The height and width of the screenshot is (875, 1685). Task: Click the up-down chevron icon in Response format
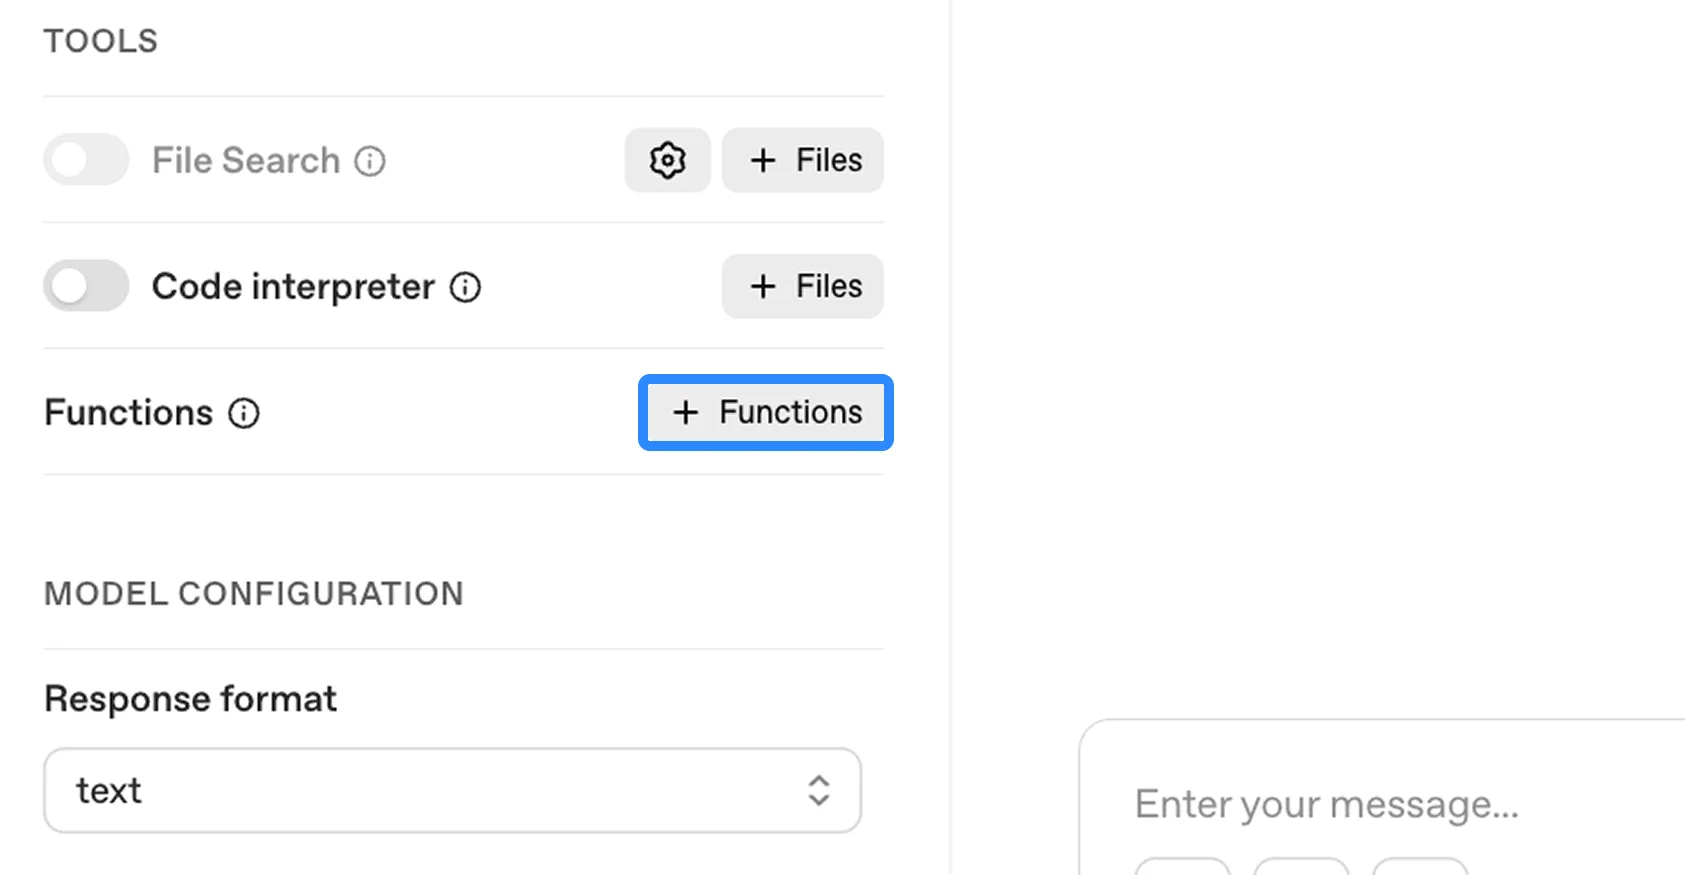tap(819, 790)
